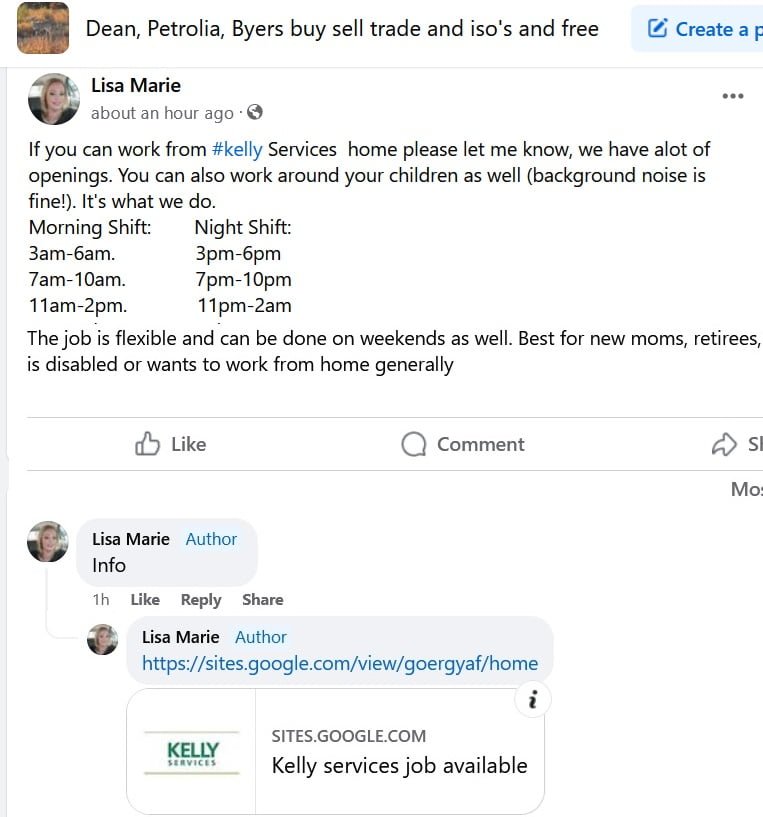The image size is (763, 817).
Task: Open the post options three-dot menu
Action: (x=732, y=96)
